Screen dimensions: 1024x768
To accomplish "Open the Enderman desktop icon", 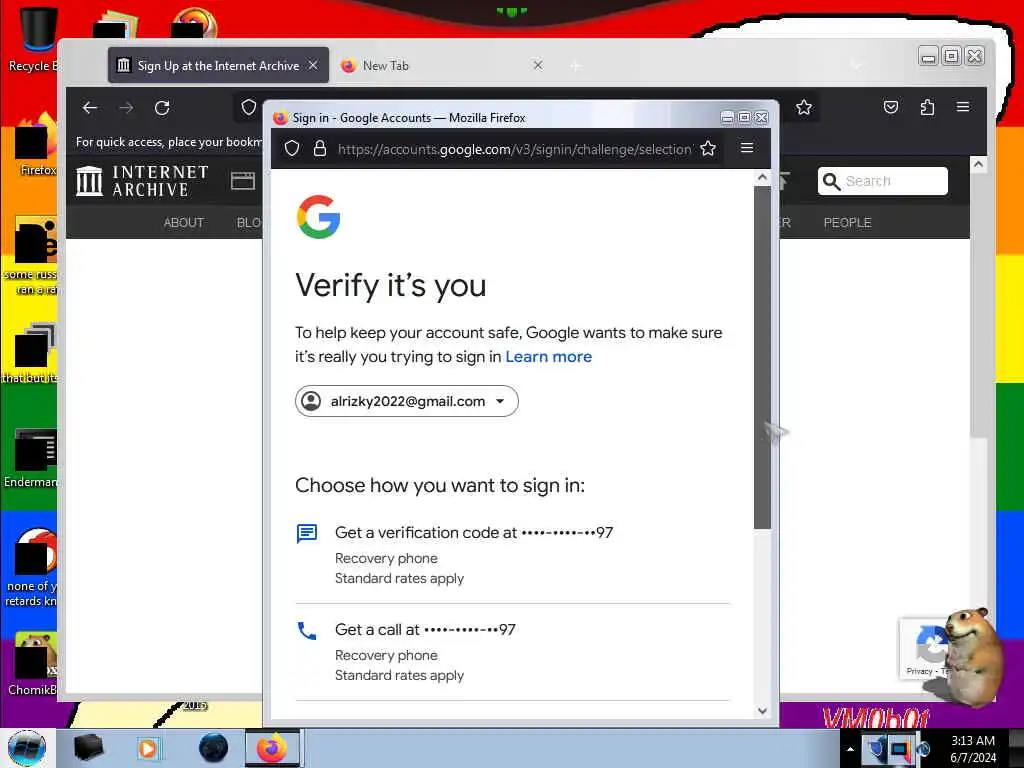I will pyautogui.click(x=33, y=457).
